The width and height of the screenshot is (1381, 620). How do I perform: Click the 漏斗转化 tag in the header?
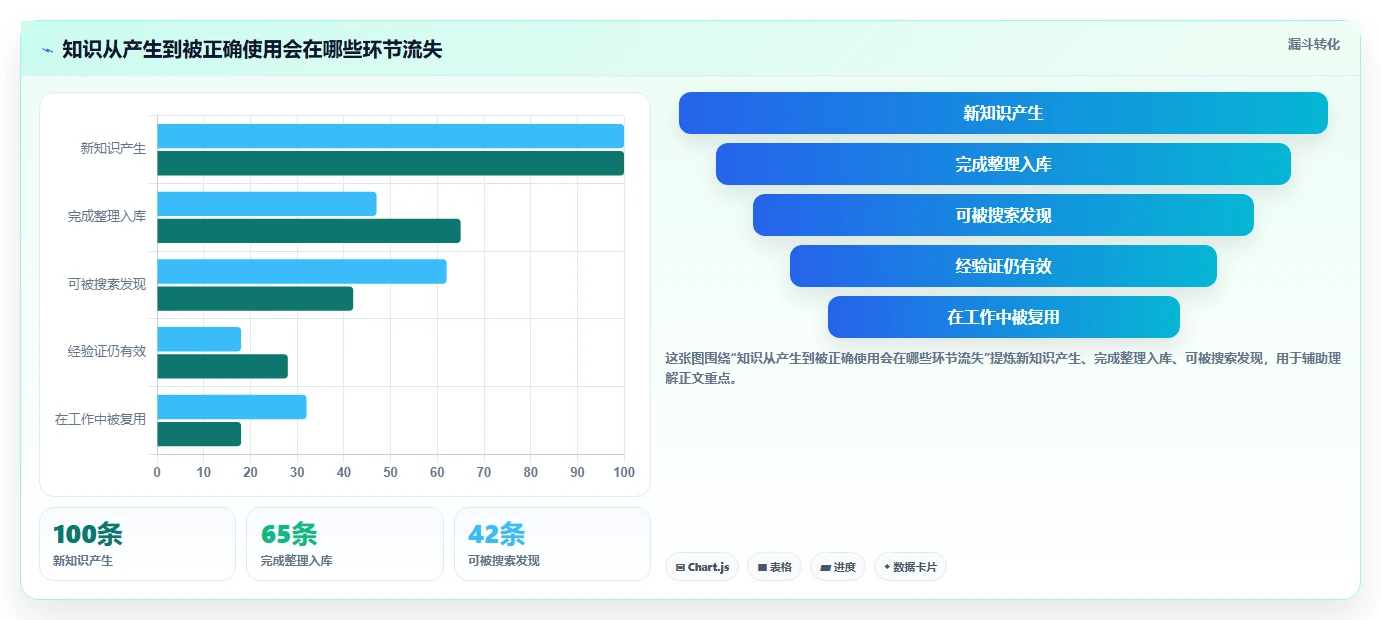[x=1313, y=44]
